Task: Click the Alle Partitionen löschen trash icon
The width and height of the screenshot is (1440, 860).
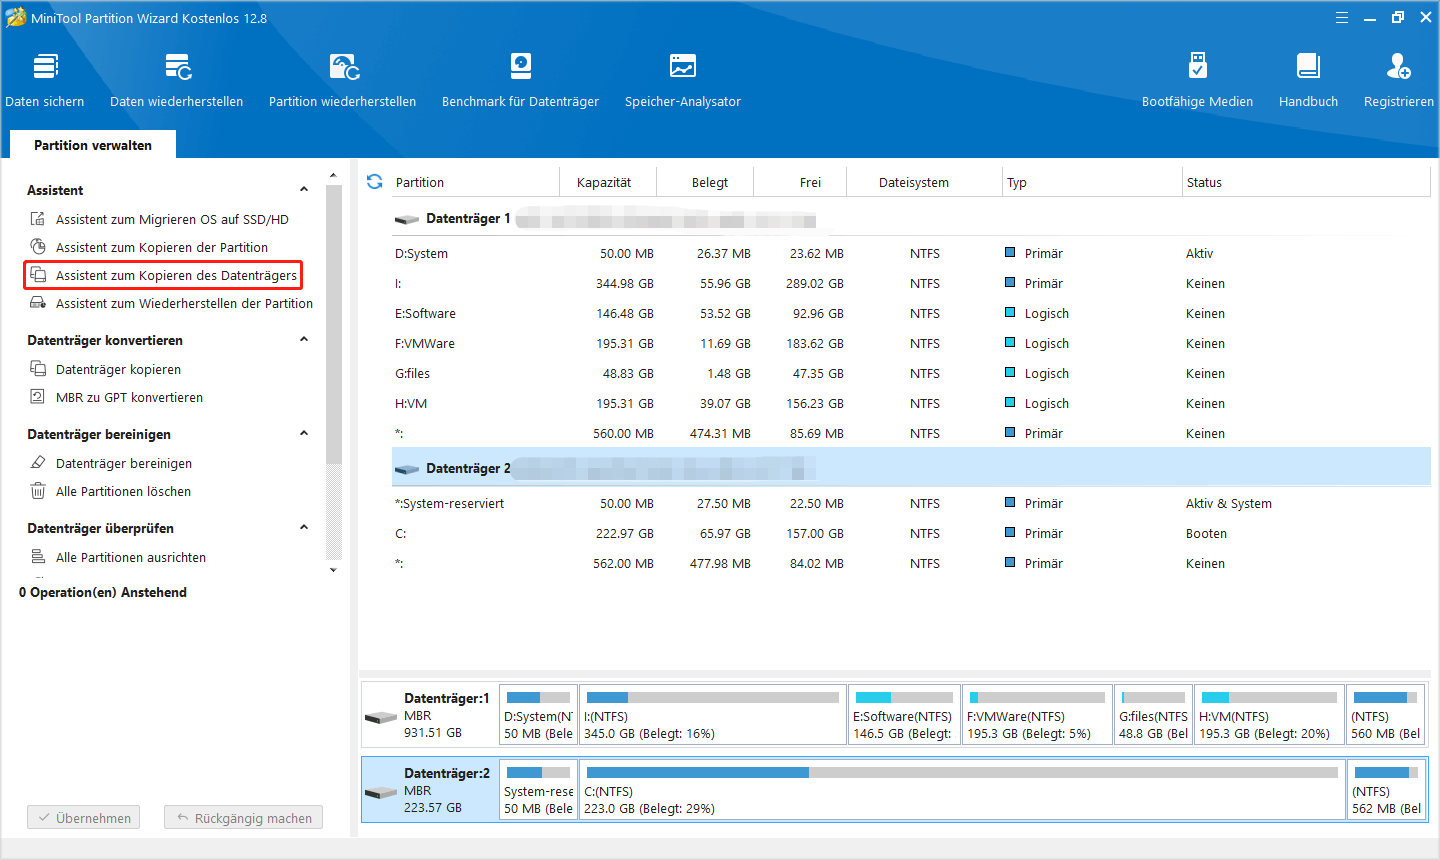Action: tap(38, 491)
